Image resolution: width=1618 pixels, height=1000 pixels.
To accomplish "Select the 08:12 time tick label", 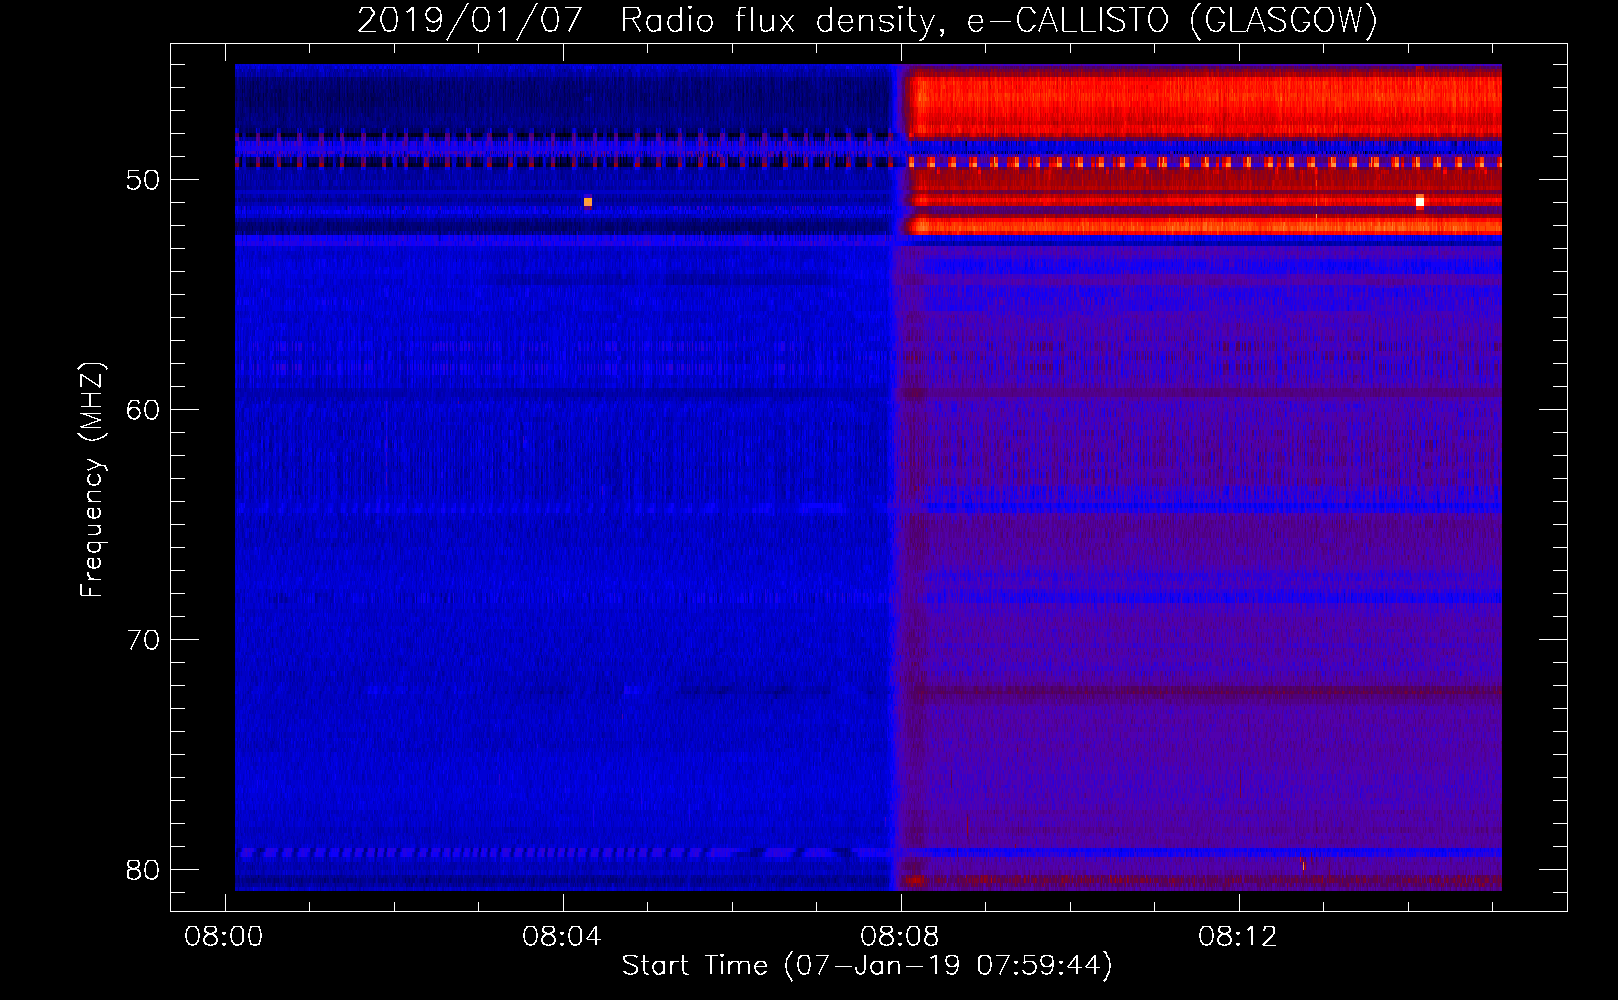I will (1238, 937).
